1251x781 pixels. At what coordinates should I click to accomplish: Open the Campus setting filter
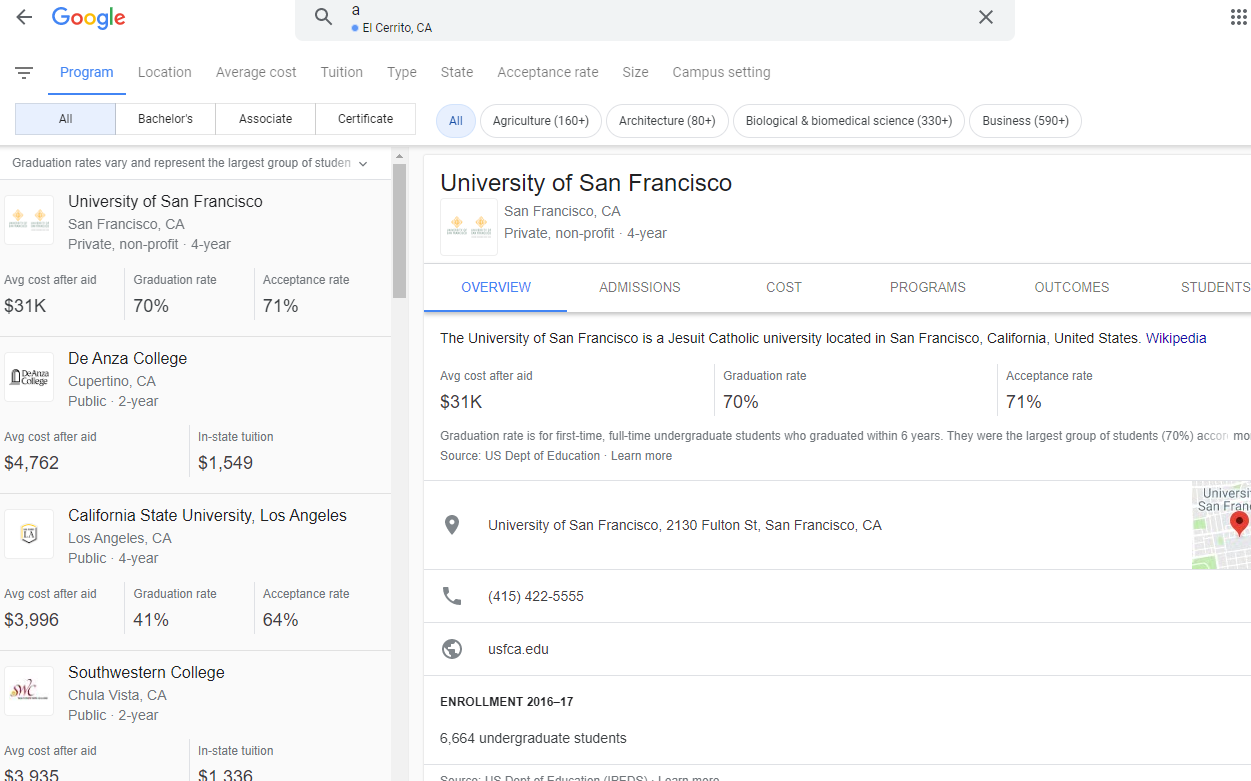point(721,72)
